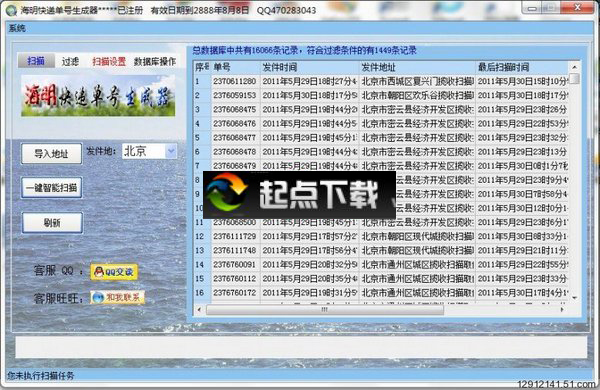Click the 和我联系 Wangwang button
Viewport: 600px width, 390px height.
[117, 297]
